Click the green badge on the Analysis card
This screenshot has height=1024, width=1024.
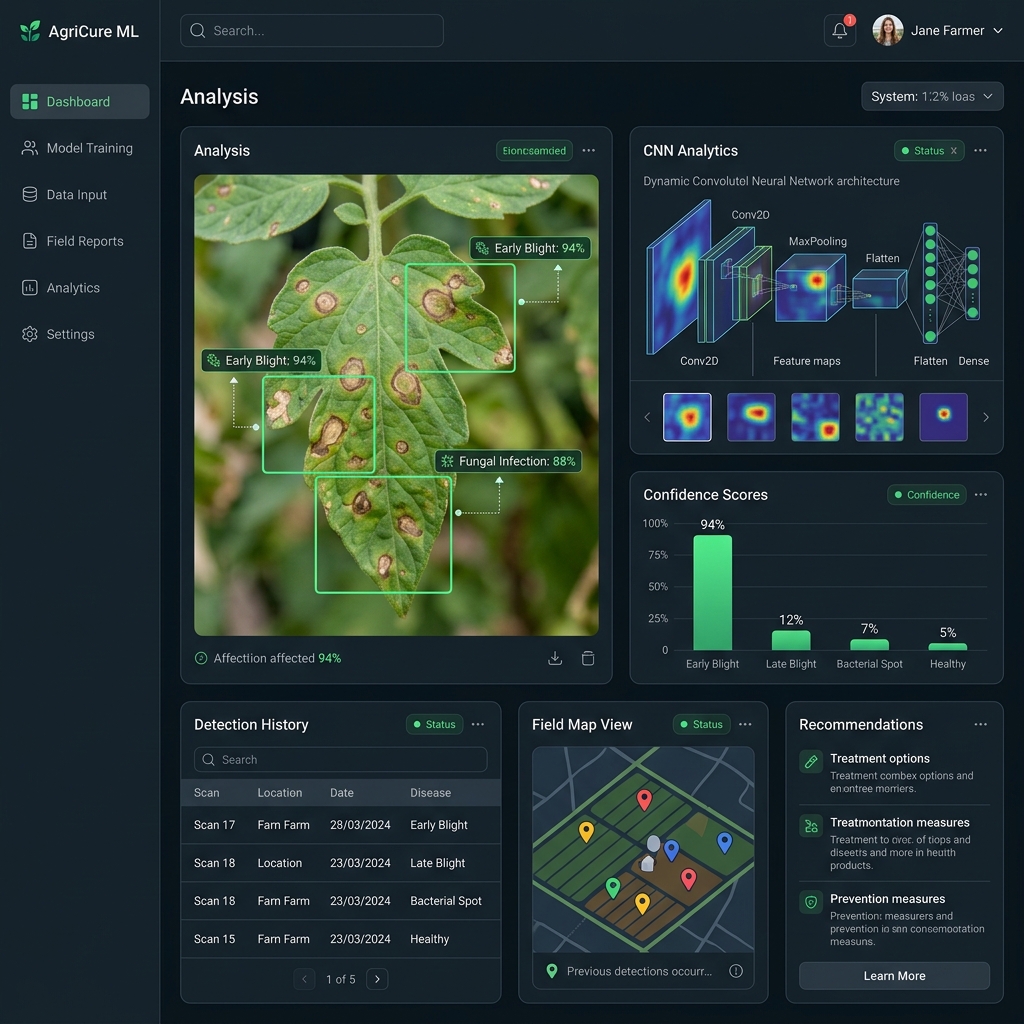[534, 150]
